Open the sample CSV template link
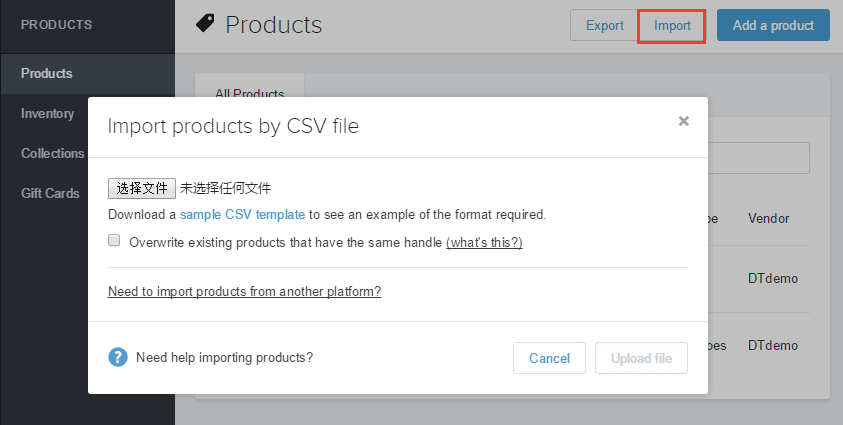The width and height of the screenshot is (843, 425). 242,214
